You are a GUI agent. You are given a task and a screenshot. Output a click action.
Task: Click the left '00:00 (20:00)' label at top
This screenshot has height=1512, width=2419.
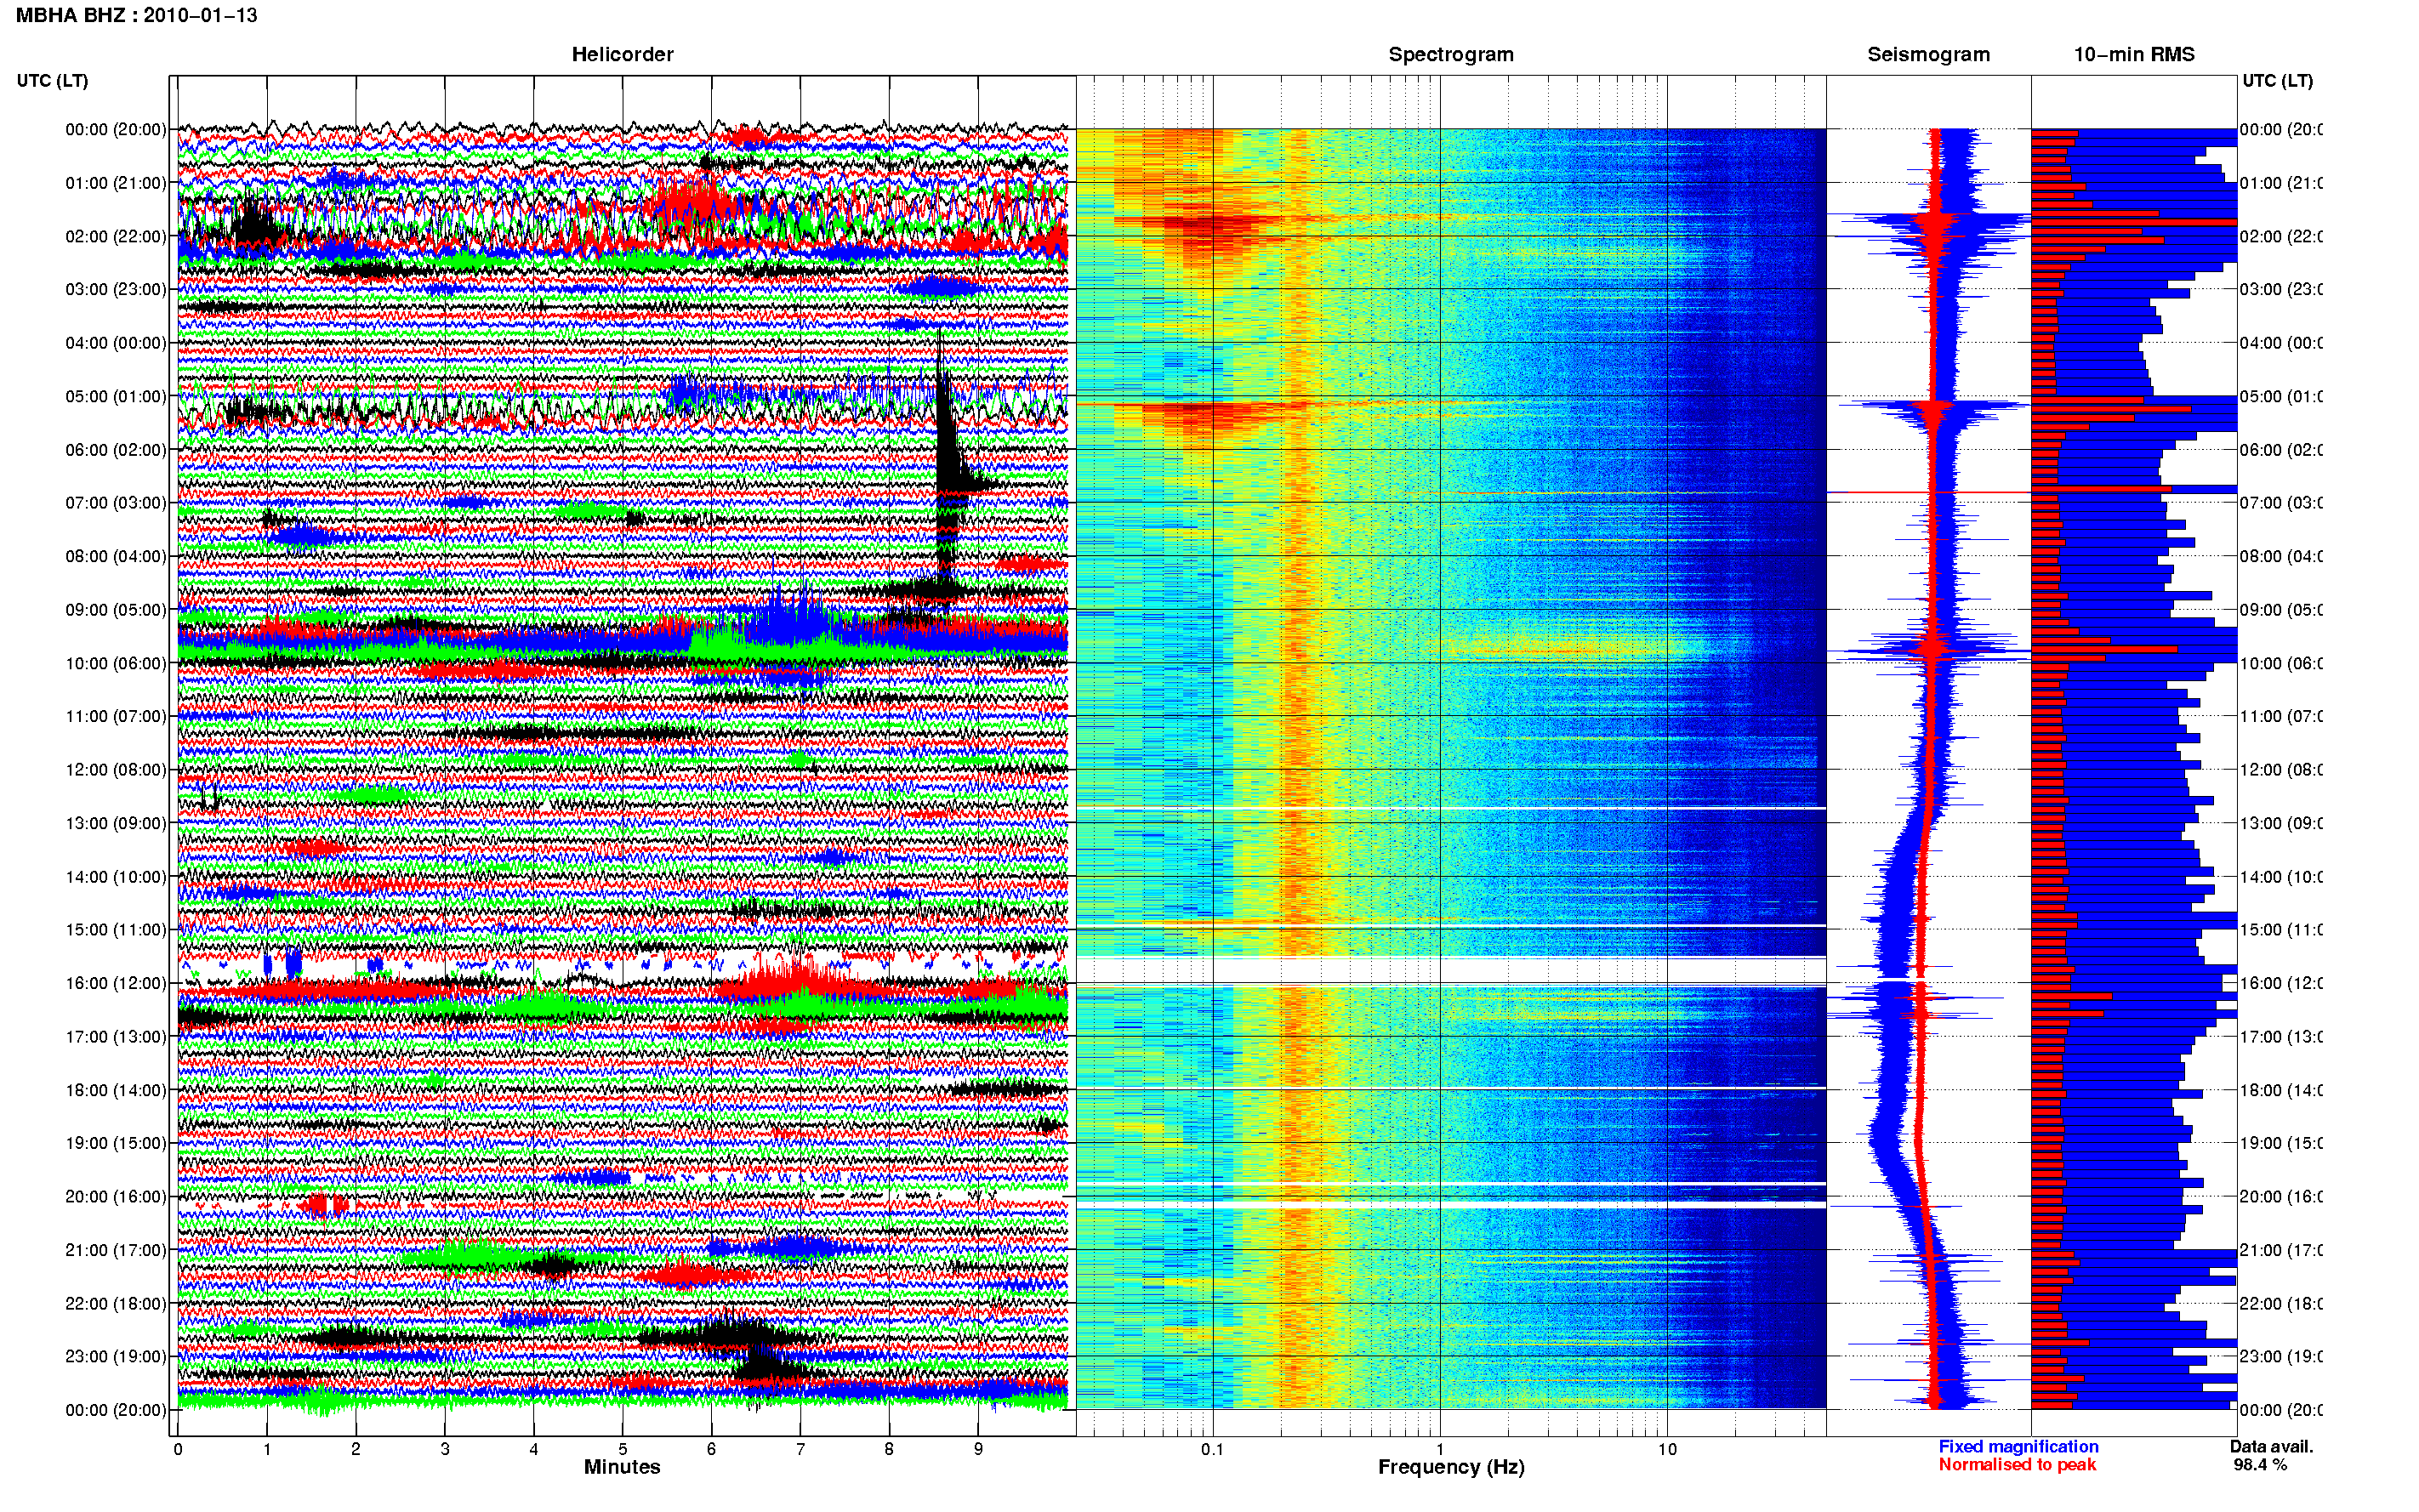[115, 129]
